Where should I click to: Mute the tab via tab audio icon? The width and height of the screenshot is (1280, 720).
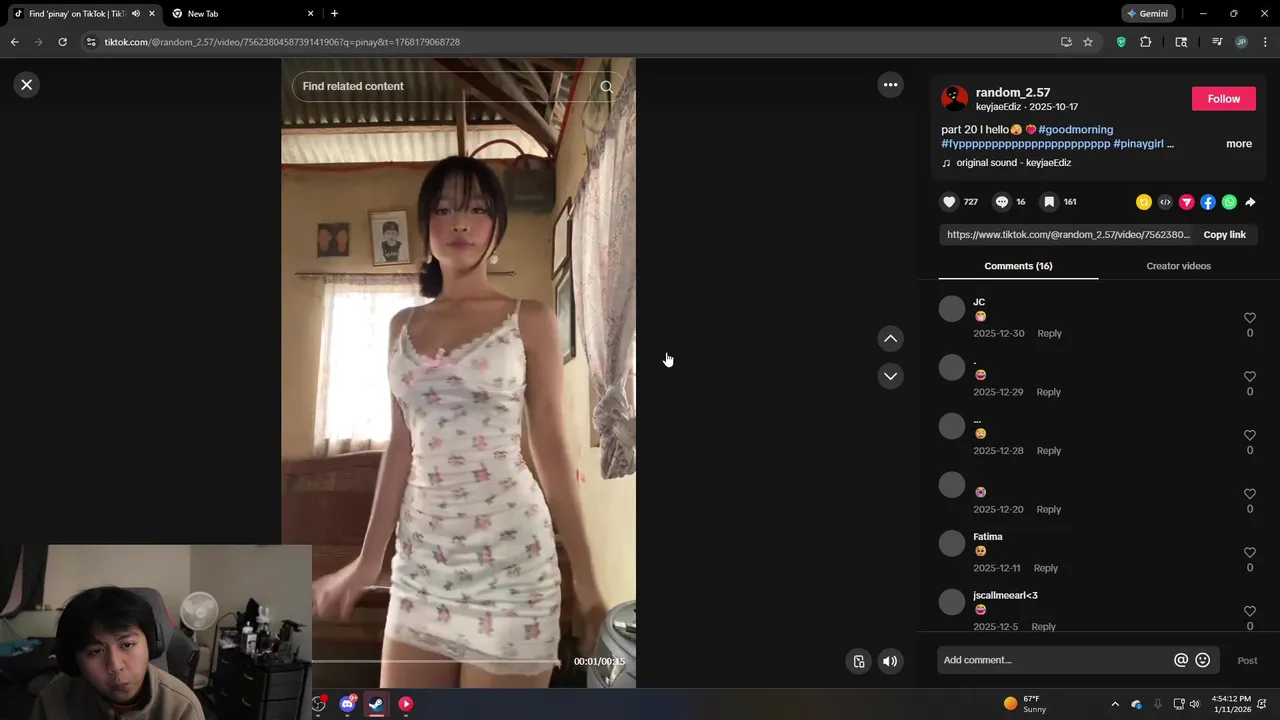click(x=136, y=14)
